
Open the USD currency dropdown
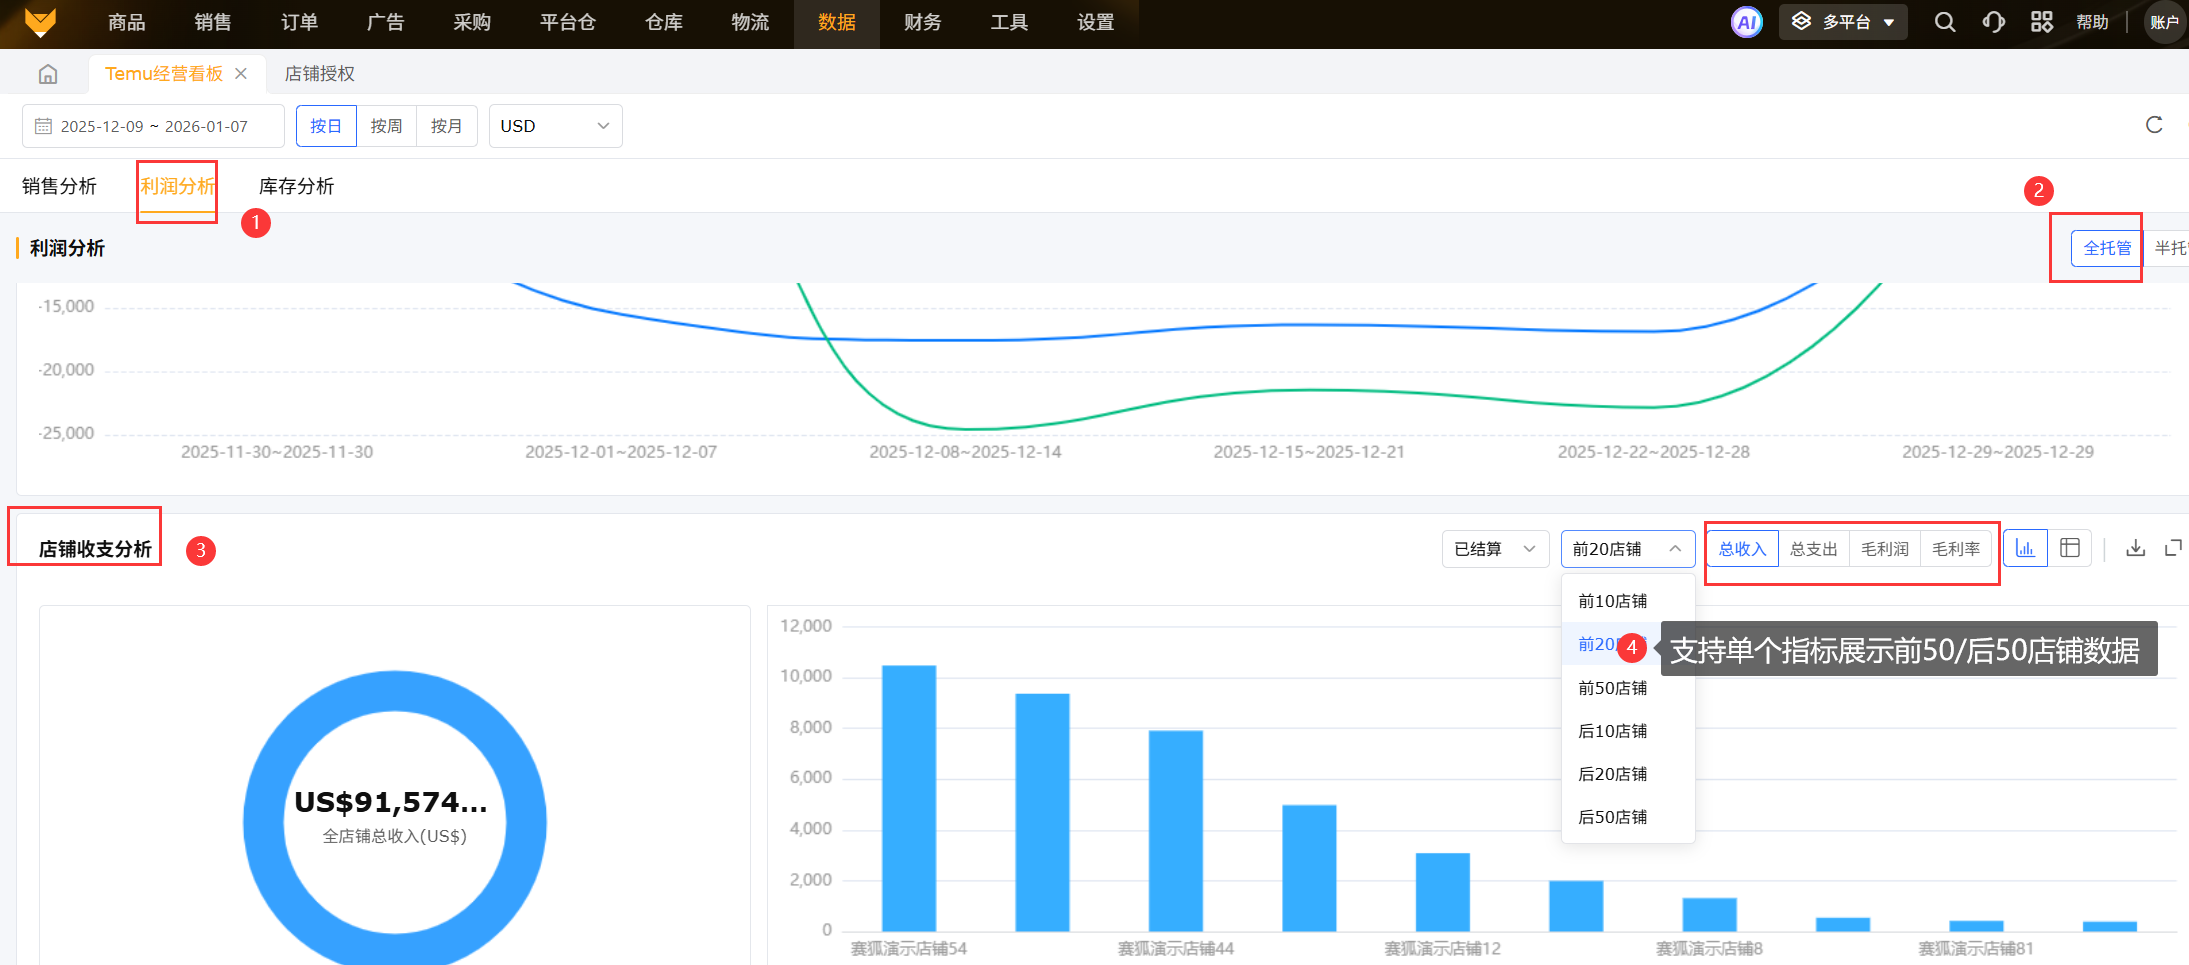point(555,126)
